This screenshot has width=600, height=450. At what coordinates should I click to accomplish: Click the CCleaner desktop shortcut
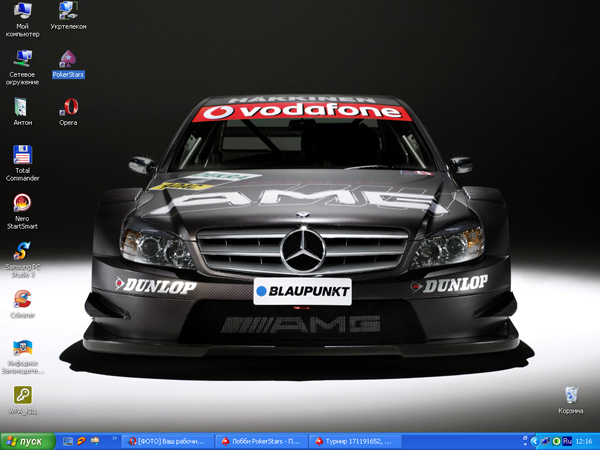[x=22, y=300]
